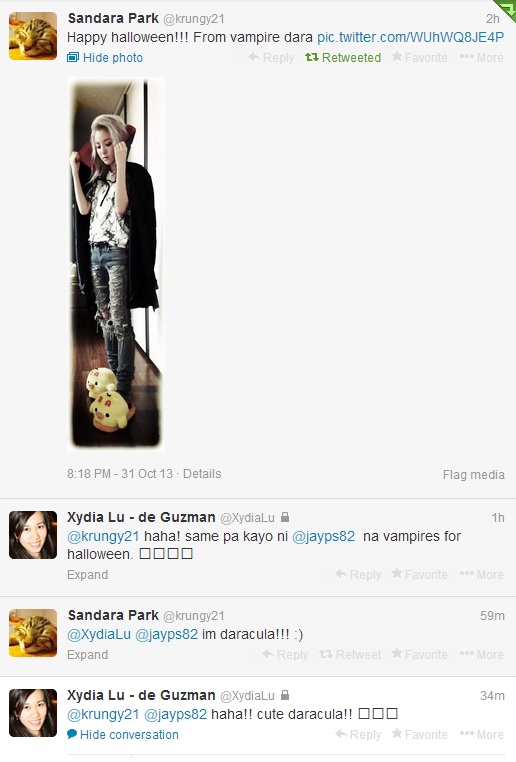Screen dimensions: 516x762
Task: Hide conversation under cute daracula tweet
Action: click(x=123, y=735)
